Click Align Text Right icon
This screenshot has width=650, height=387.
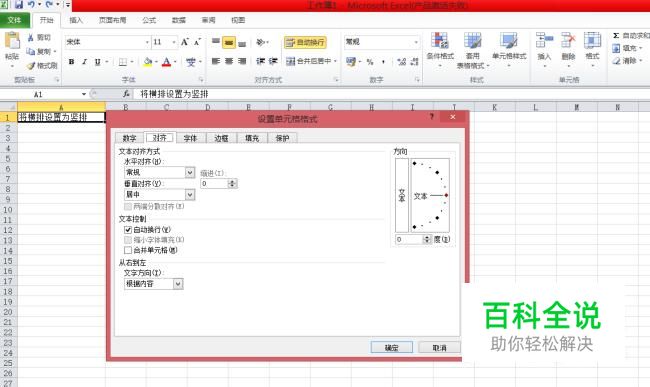242,61
